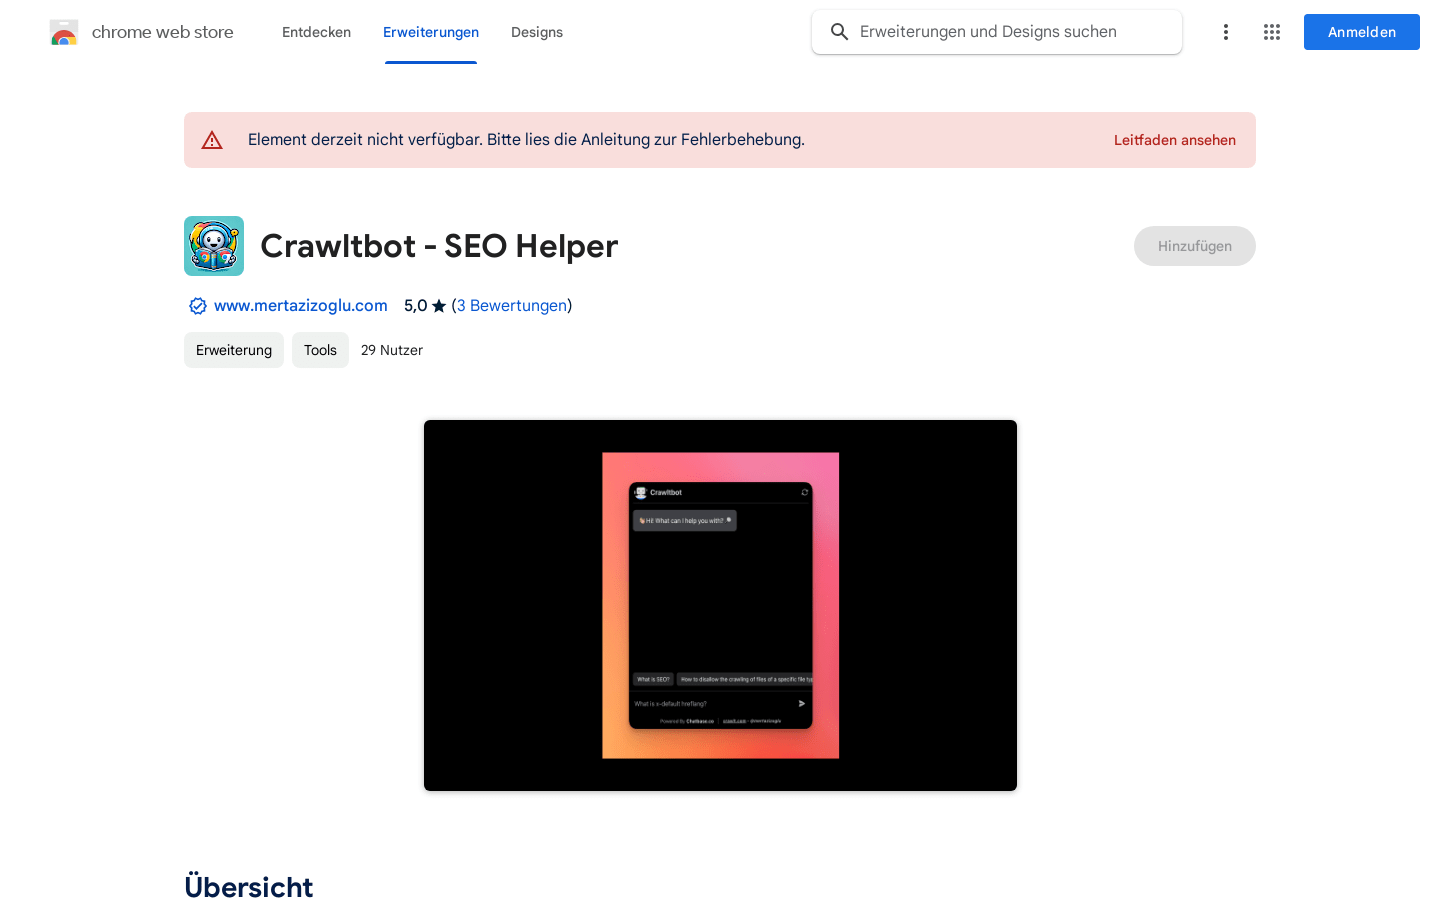Click the Crawltbot extension icon
Image resolution: width=1440 pixels, height=900 pixels.
[214, 246]
